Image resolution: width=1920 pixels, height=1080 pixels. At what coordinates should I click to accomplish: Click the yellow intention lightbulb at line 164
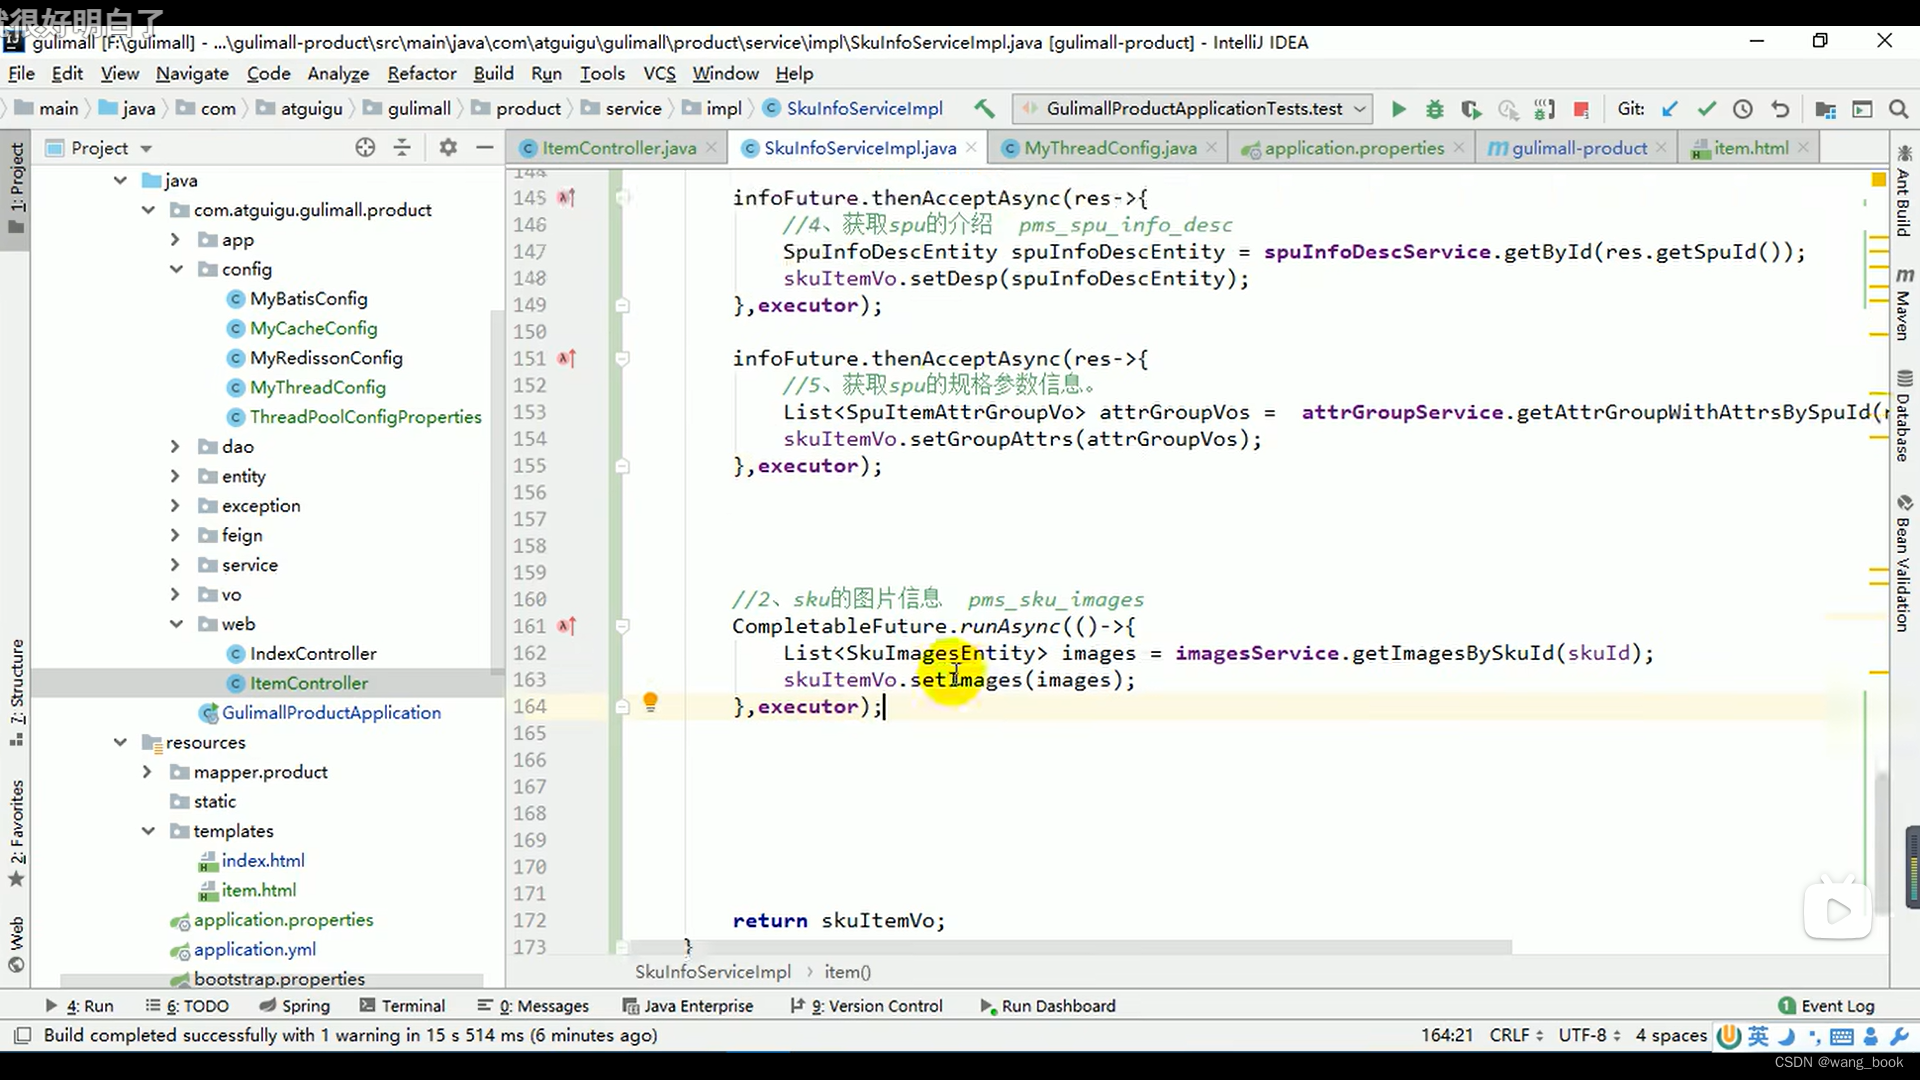click(650, 702)
